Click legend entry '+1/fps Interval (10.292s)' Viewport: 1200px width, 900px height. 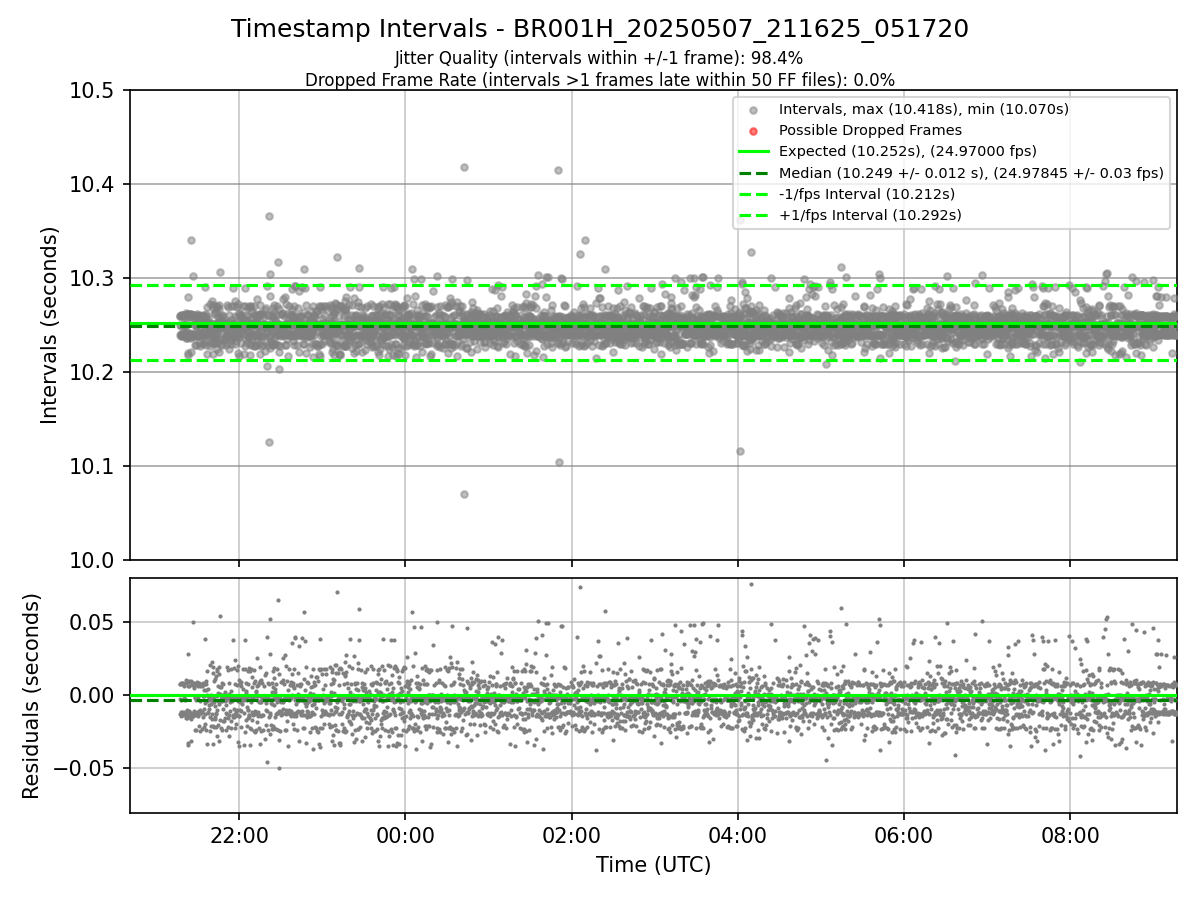pyautogui.click(x=870, y=214)
